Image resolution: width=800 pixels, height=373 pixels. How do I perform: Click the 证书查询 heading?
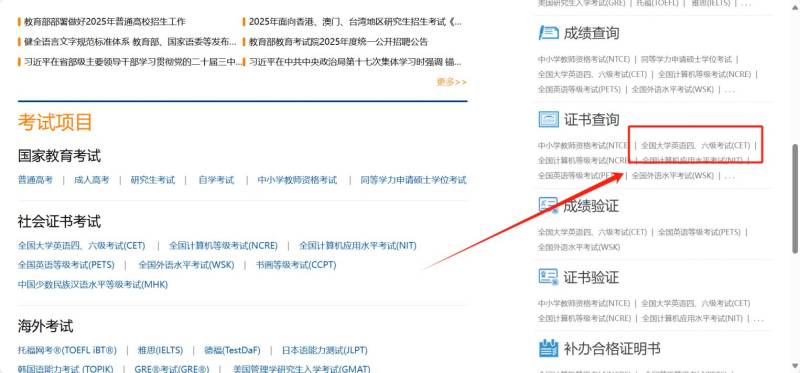591,120
